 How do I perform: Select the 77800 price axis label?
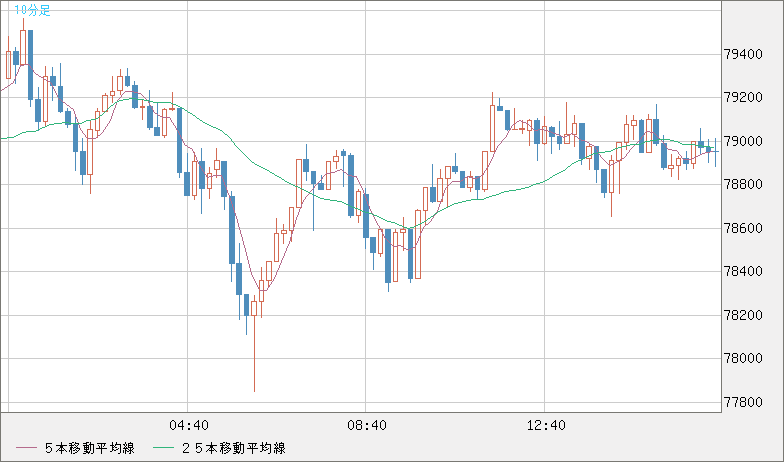744,402
